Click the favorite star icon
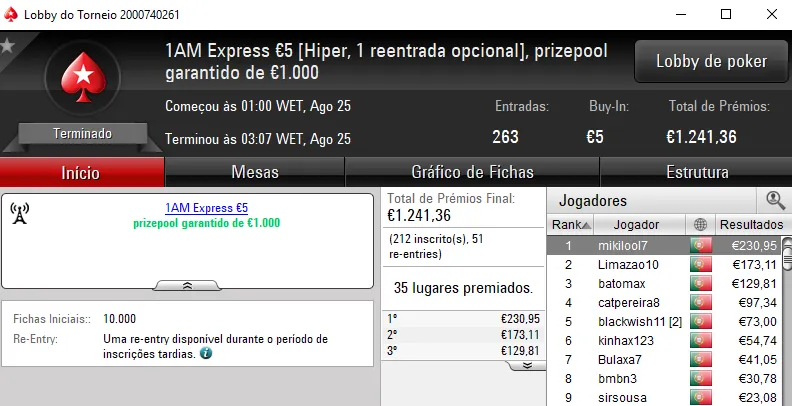Screen dimensions: 792x406 point(7,45)
